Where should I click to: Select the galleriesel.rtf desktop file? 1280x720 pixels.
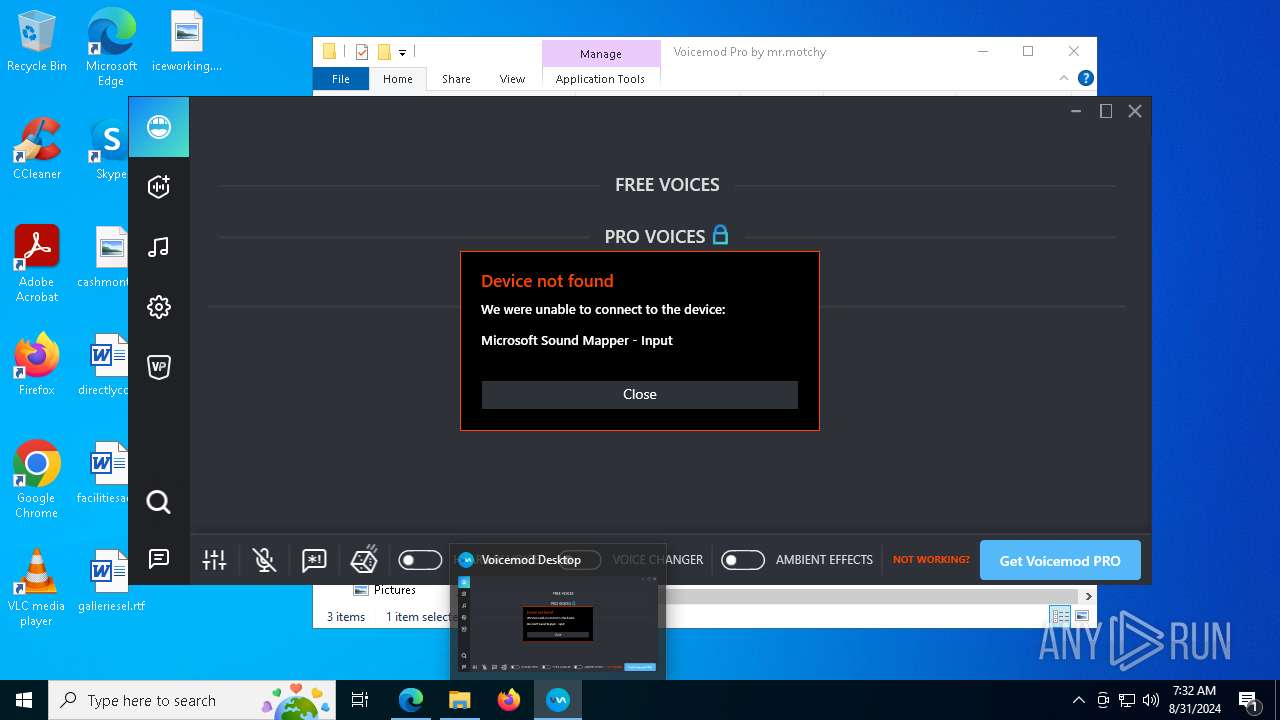pyautogui.click(x=110, y=580)
